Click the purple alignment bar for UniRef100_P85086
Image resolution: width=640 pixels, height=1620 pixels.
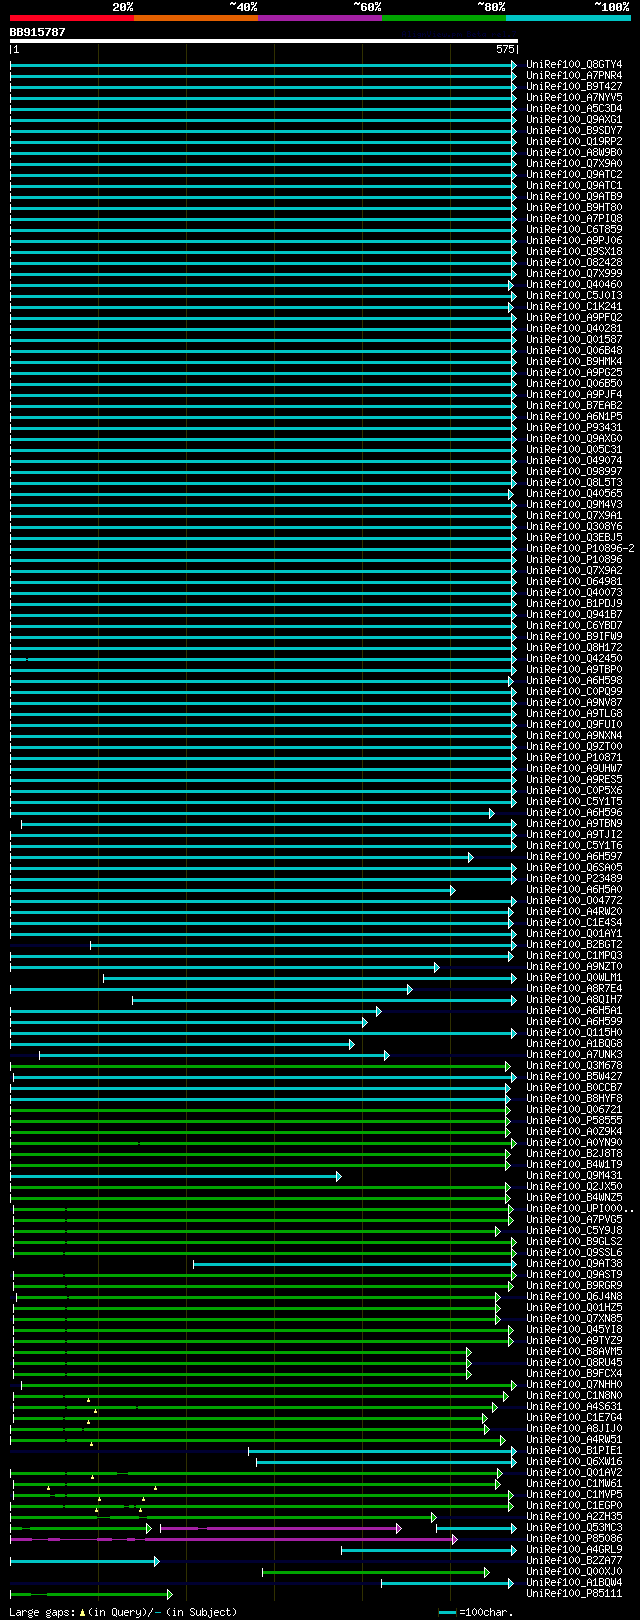[233, 1539]
